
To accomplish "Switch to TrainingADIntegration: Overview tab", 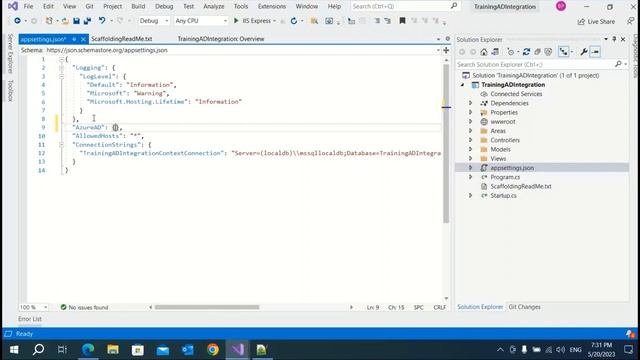I will point(221,39).
